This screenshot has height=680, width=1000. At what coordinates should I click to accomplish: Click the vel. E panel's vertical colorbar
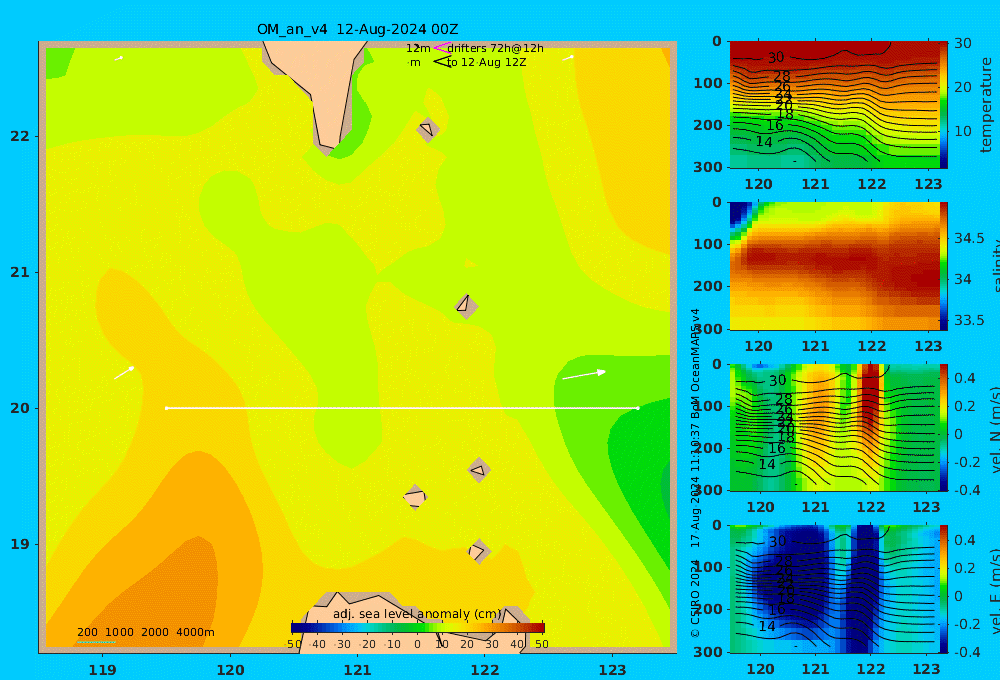pyautogui.click(x=944, y=589)
